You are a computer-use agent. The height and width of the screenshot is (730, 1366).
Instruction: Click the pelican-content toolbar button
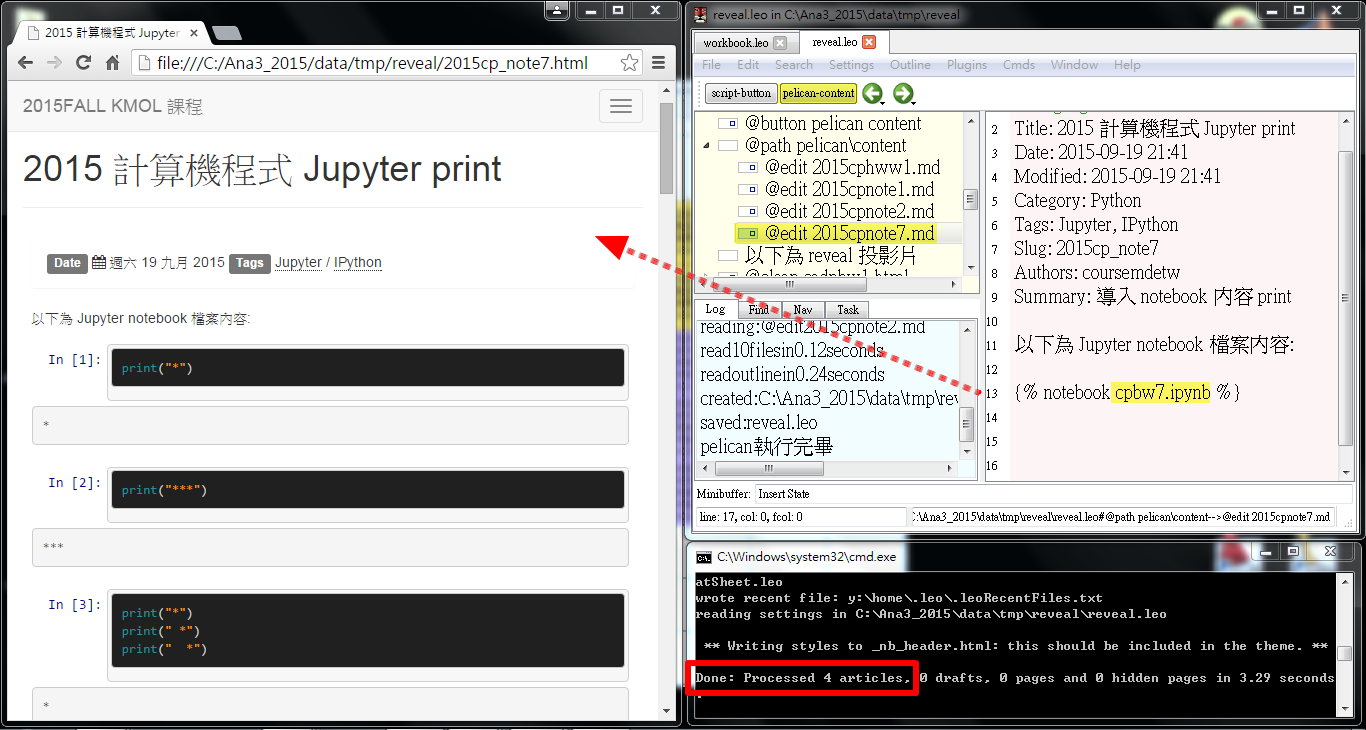click(x=818, y=93)
